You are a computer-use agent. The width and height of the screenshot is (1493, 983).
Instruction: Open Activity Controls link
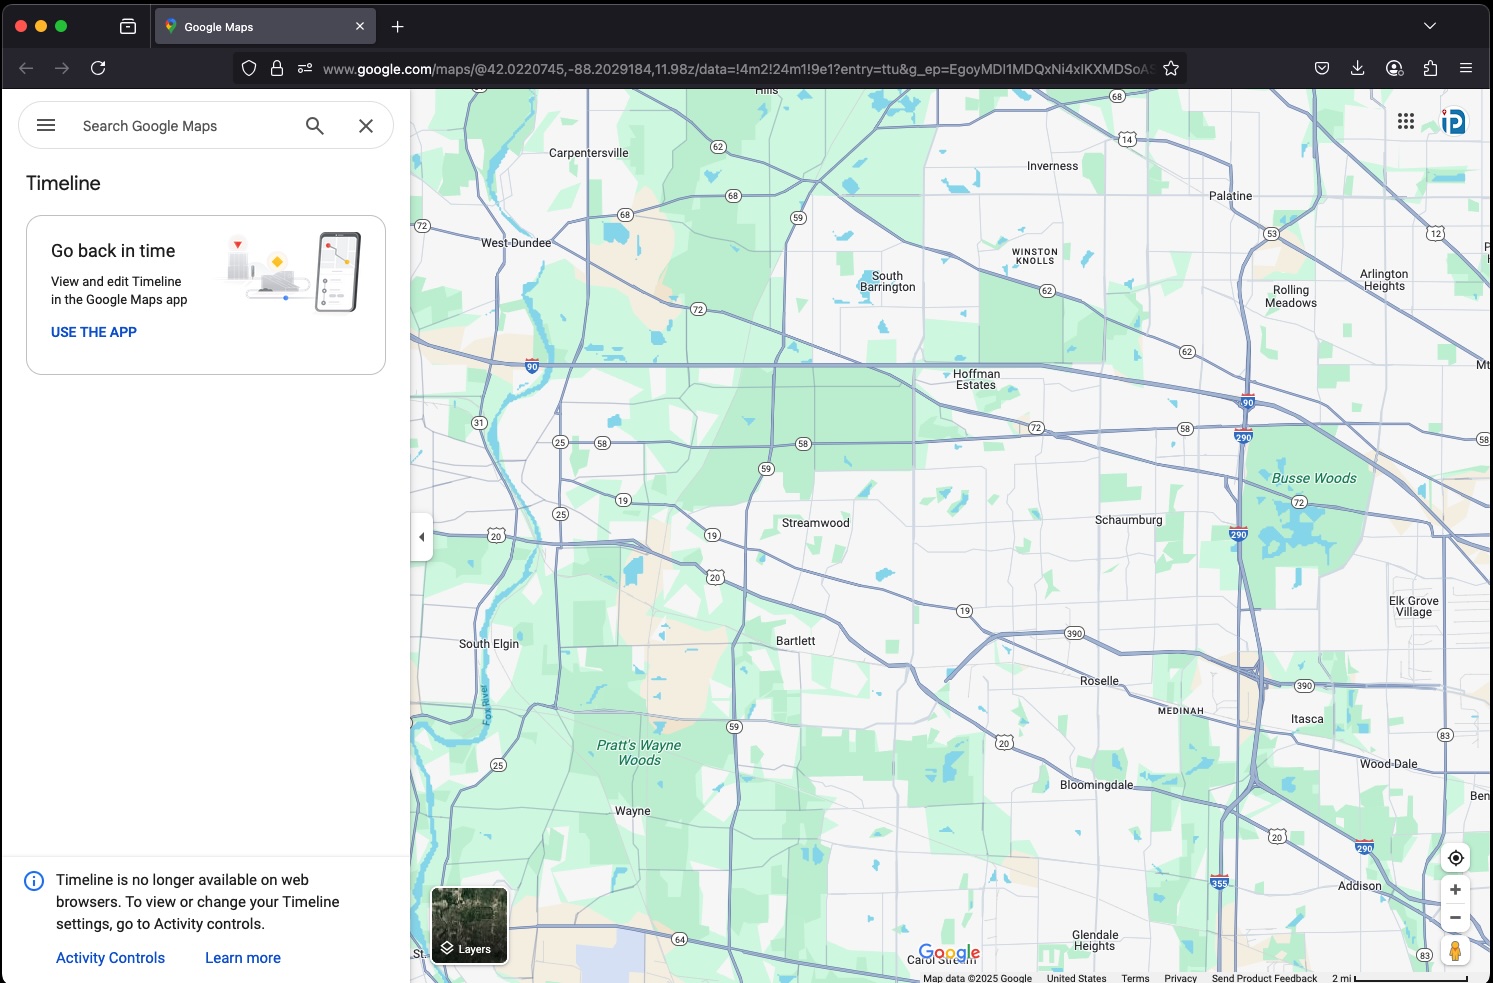[110, 958]
